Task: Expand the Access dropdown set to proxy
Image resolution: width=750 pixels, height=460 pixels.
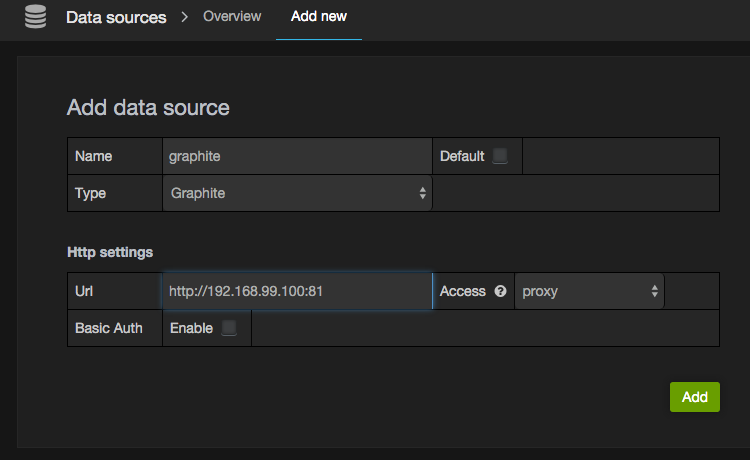Action: pos(589,292)
